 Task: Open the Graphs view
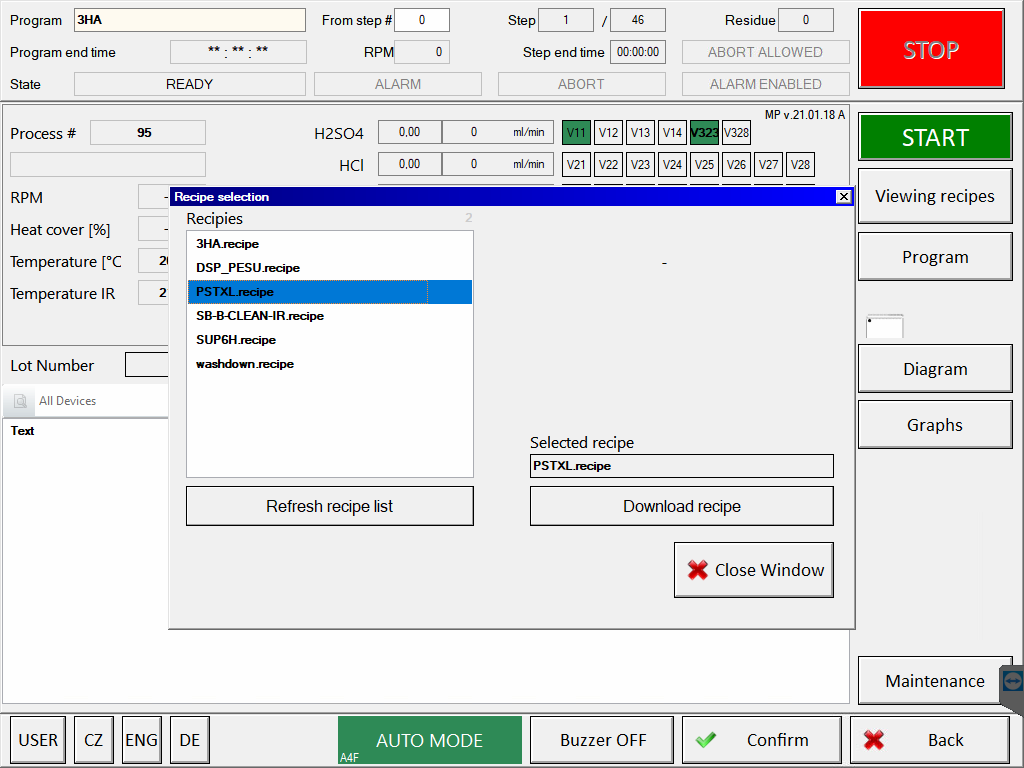[x=934, y=425]
